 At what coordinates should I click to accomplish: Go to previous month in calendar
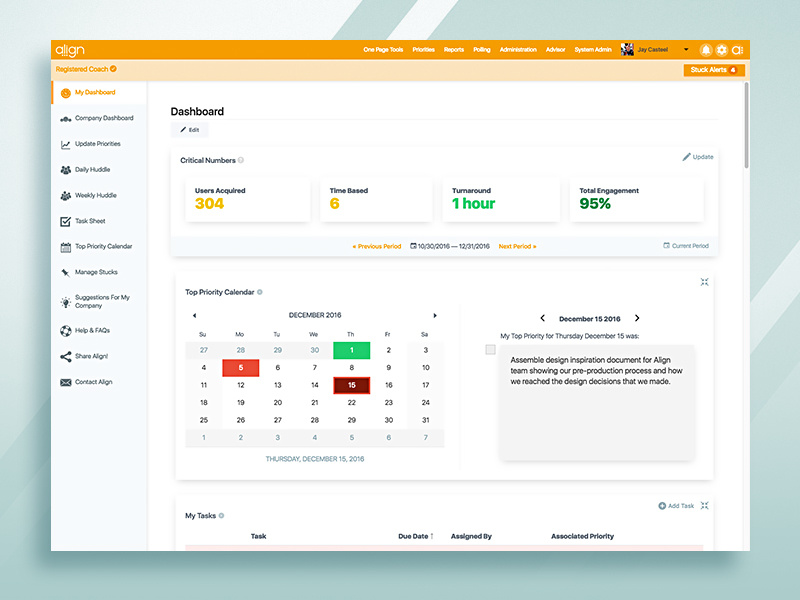194,315
